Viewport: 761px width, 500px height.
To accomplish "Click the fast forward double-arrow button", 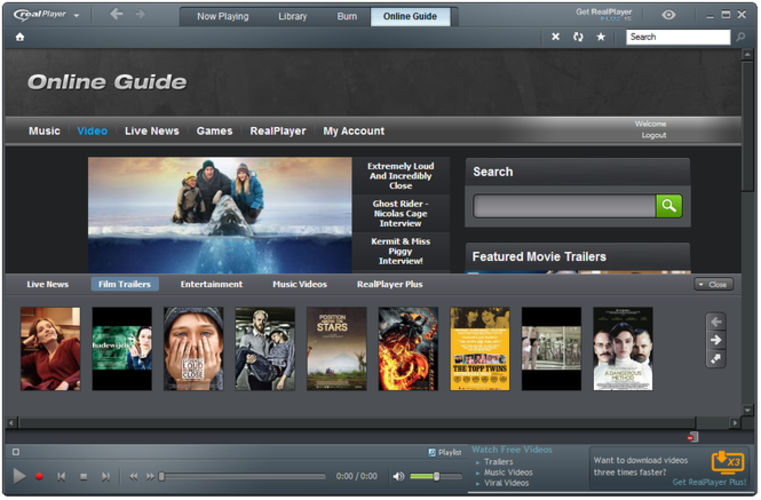I will [150, 477].
